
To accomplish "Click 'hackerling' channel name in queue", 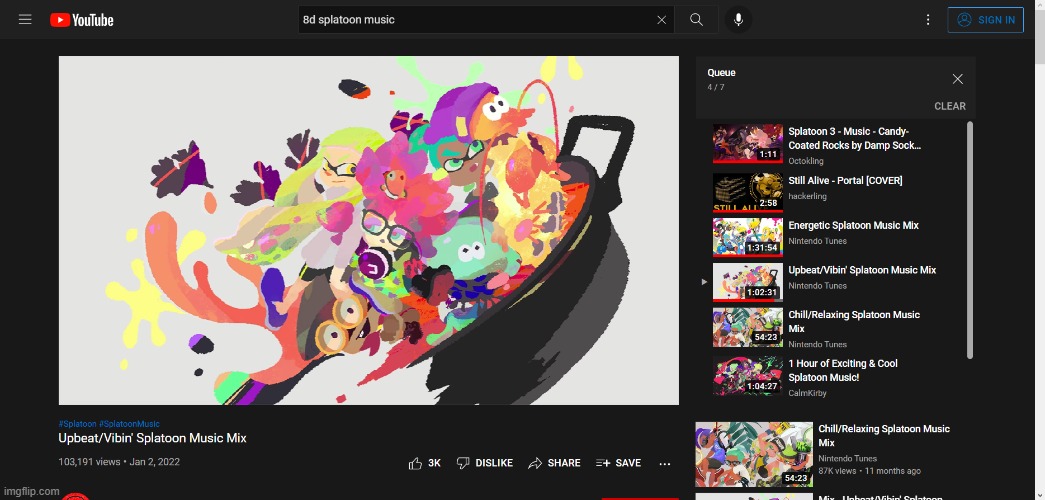I will click(807, 196).
